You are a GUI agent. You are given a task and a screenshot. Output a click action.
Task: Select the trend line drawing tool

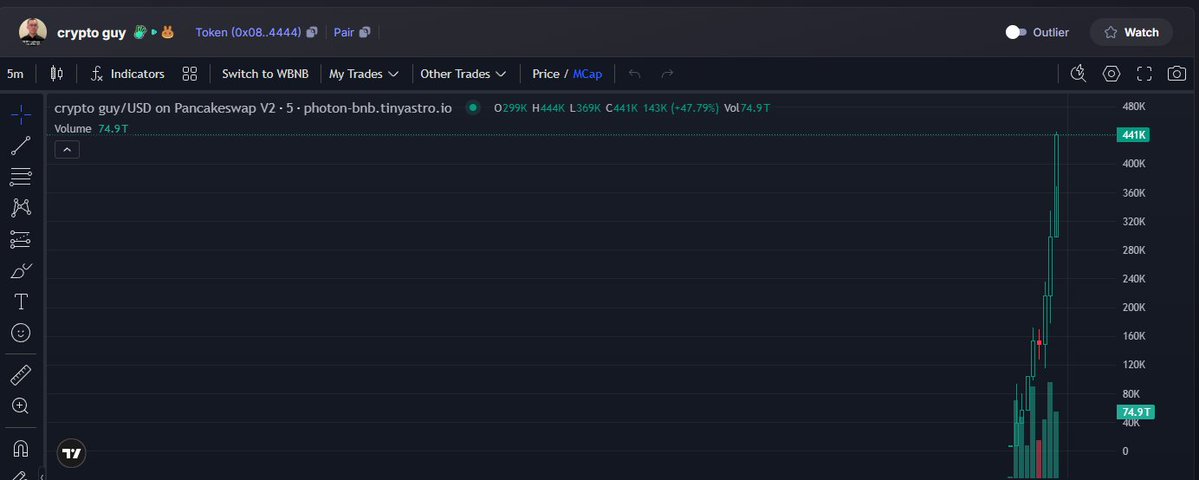(20, 146)
